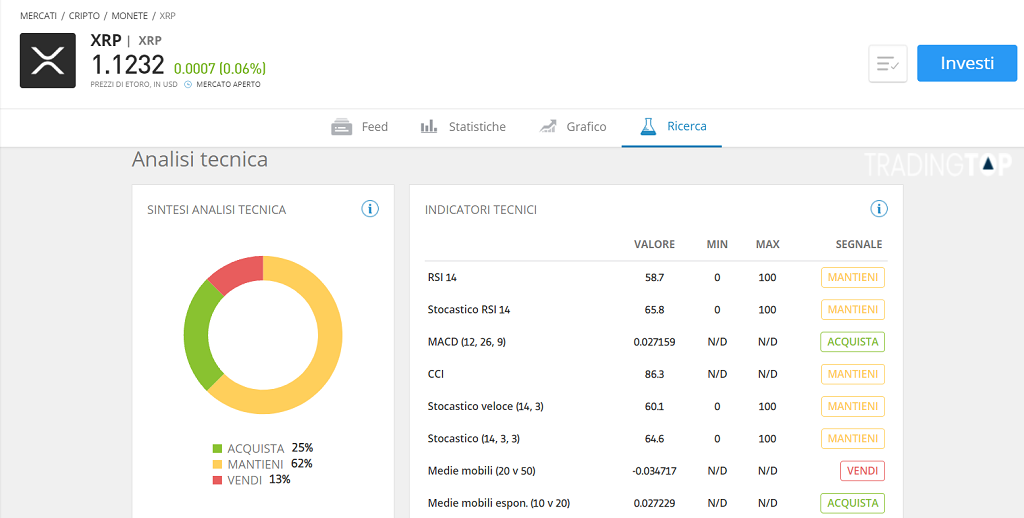
Task: Click MANTIENI signal for CCI row
Action: coord(852,374)
